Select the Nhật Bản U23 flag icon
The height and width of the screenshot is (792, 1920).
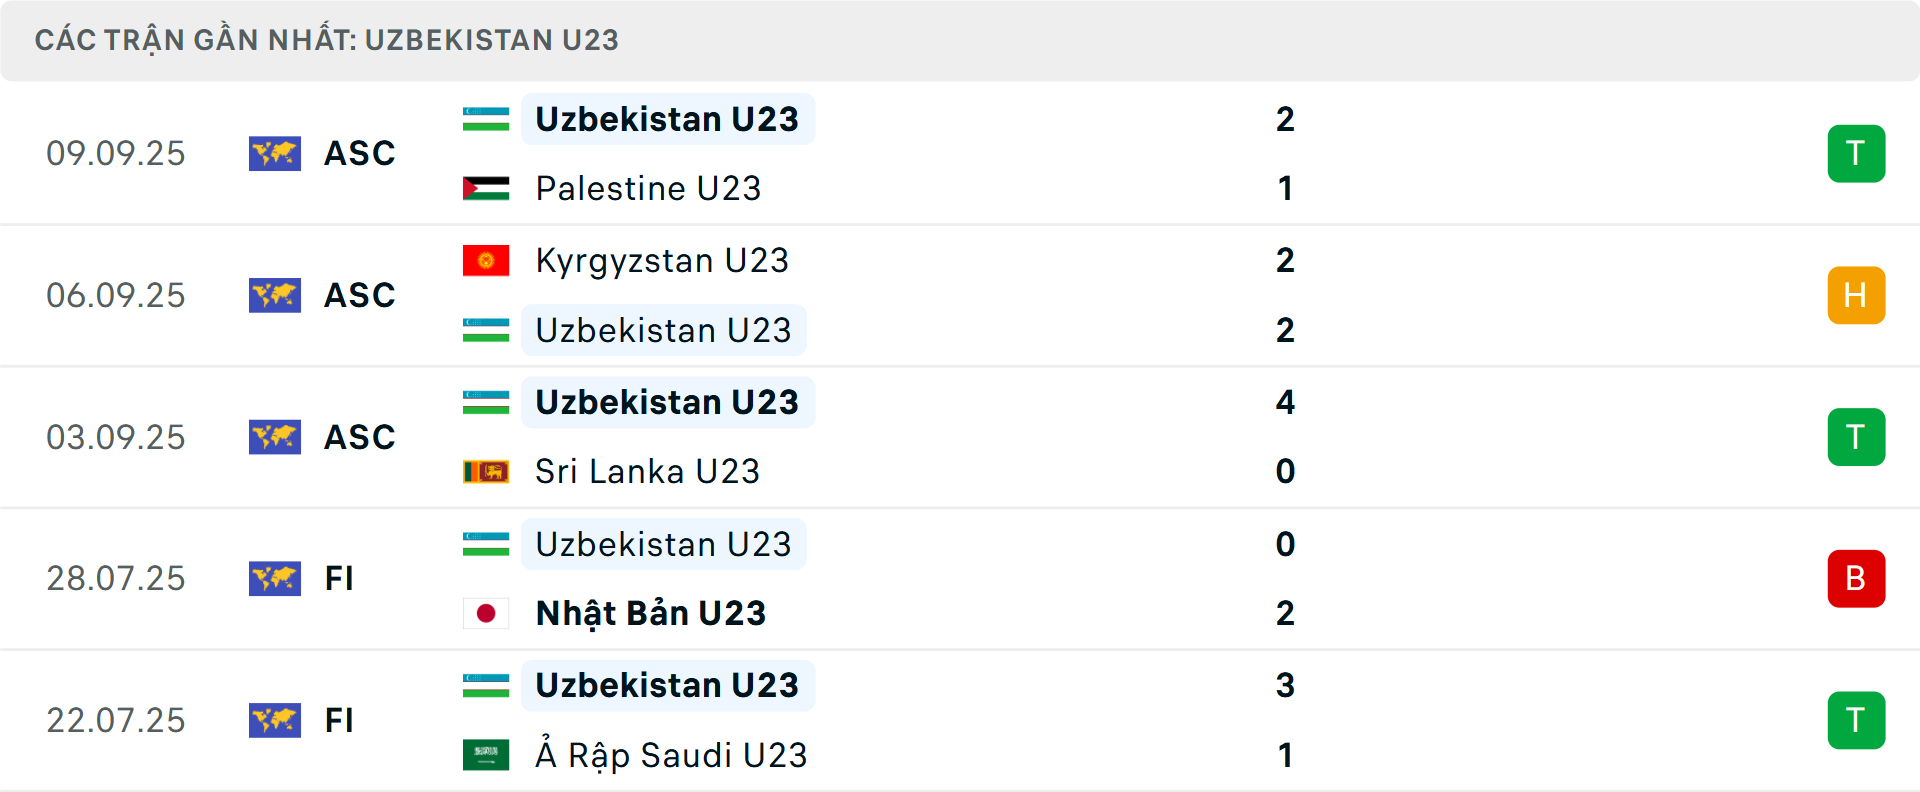(486, 613)
